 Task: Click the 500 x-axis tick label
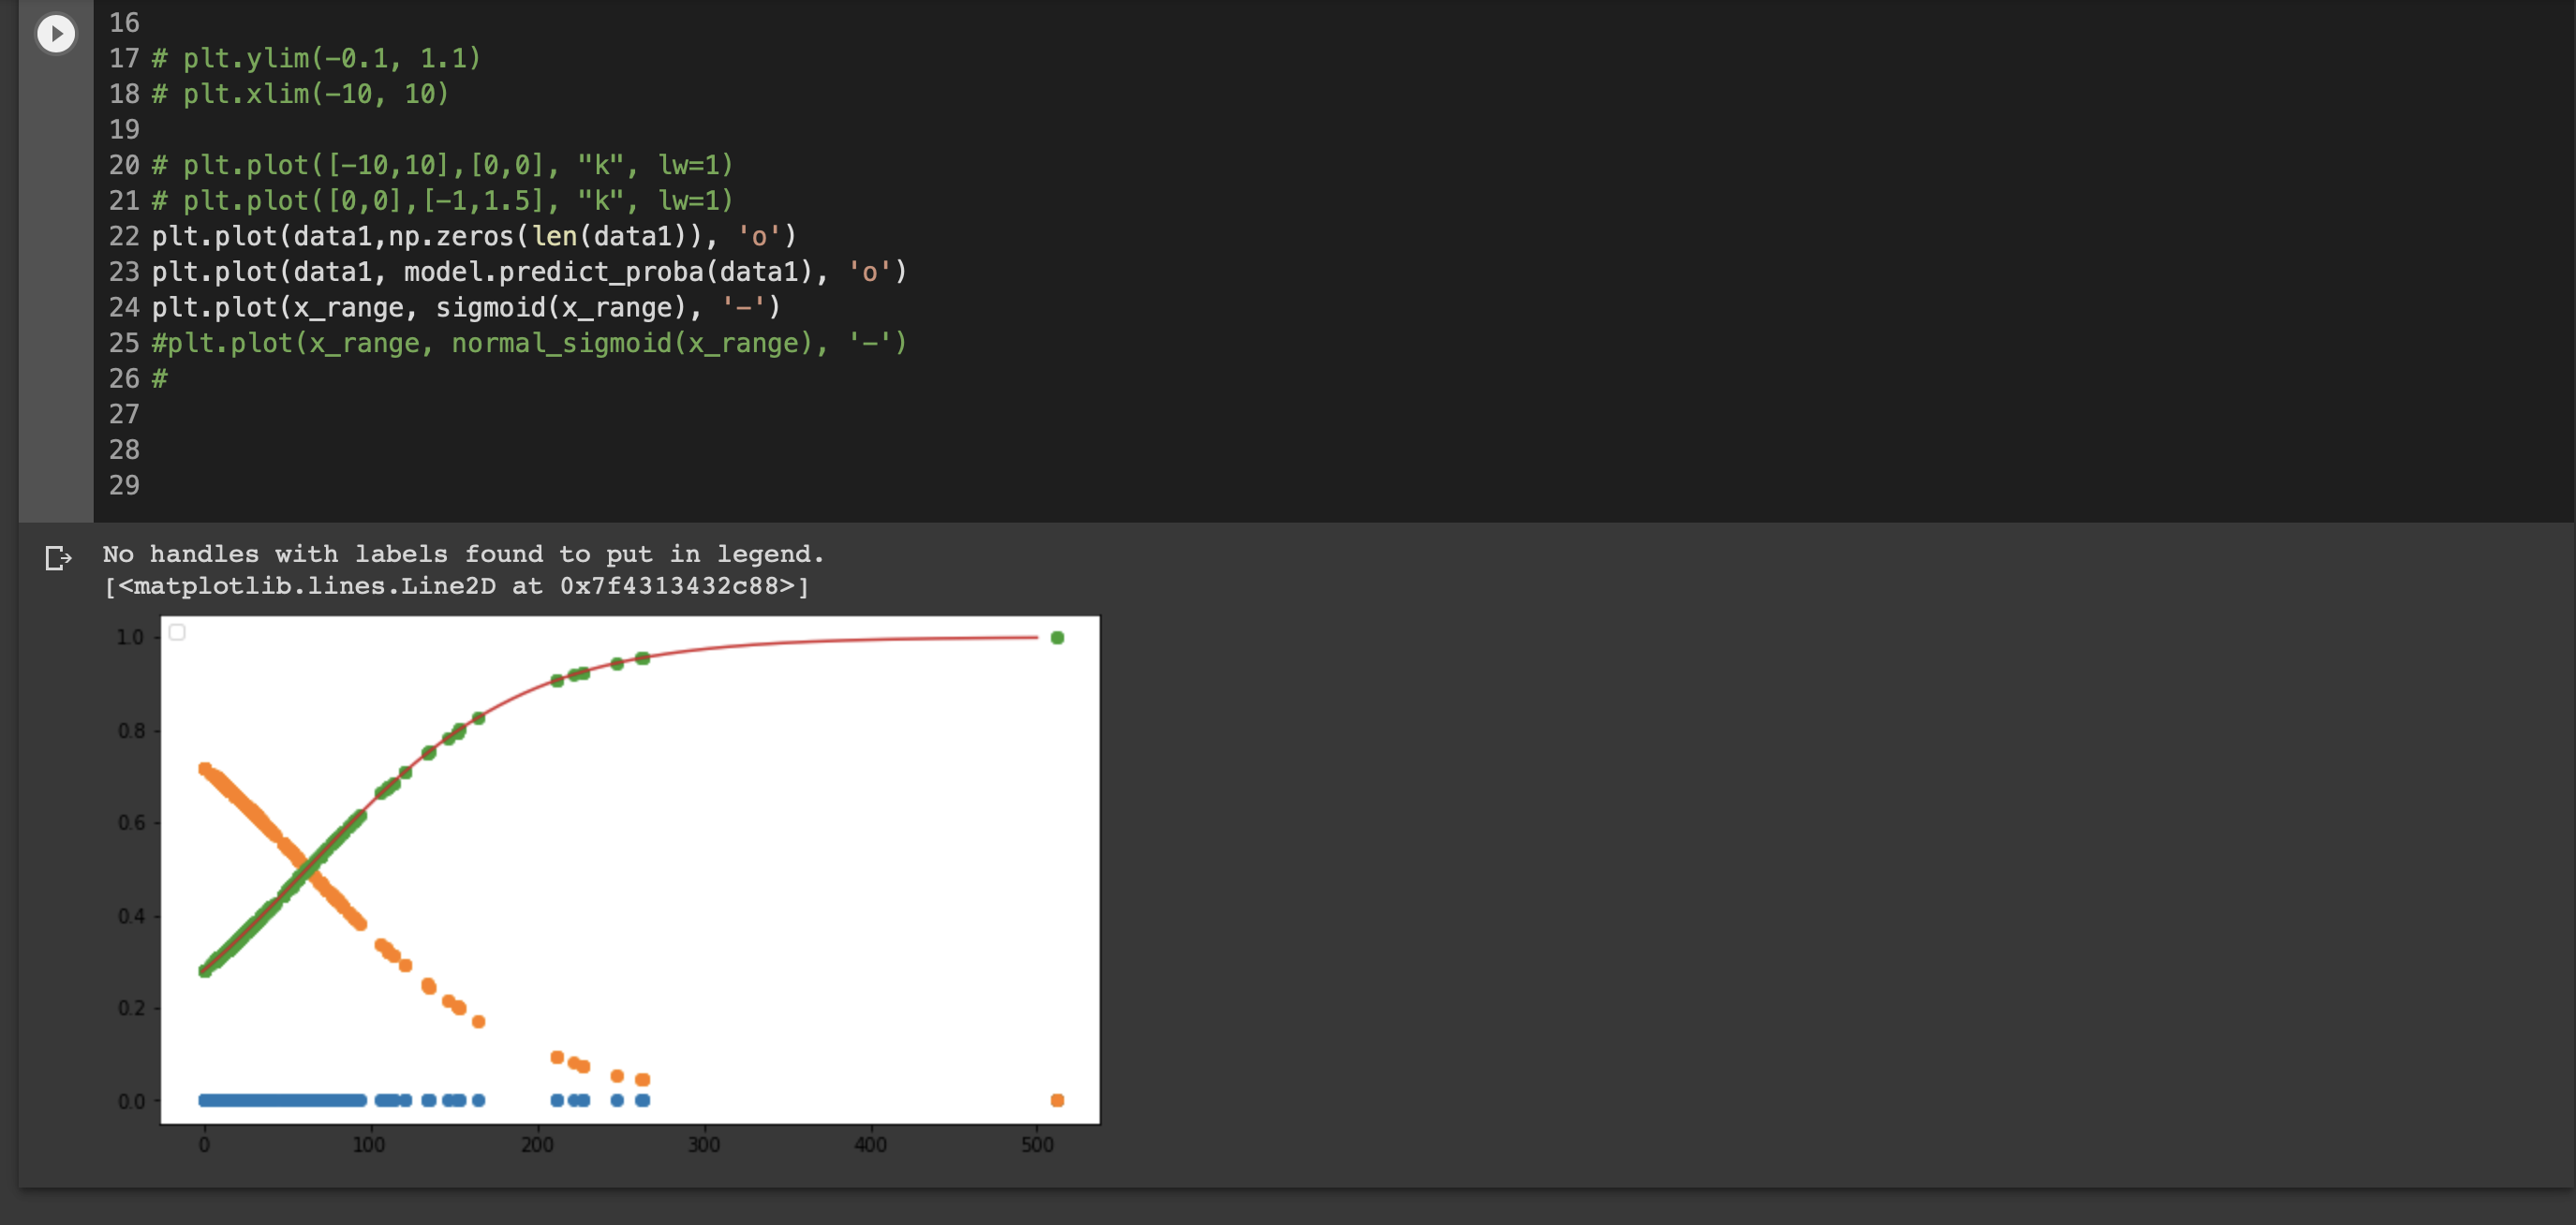click(1037, 1145)
